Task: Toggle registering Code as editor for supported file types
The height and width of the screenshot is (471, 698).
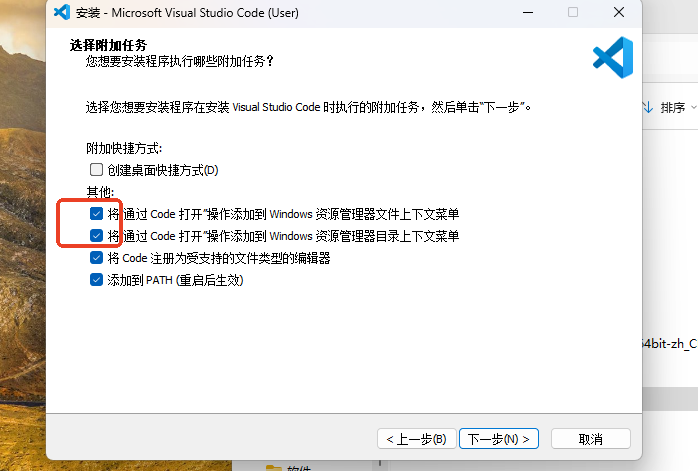Action: click(x=96, y=258)
